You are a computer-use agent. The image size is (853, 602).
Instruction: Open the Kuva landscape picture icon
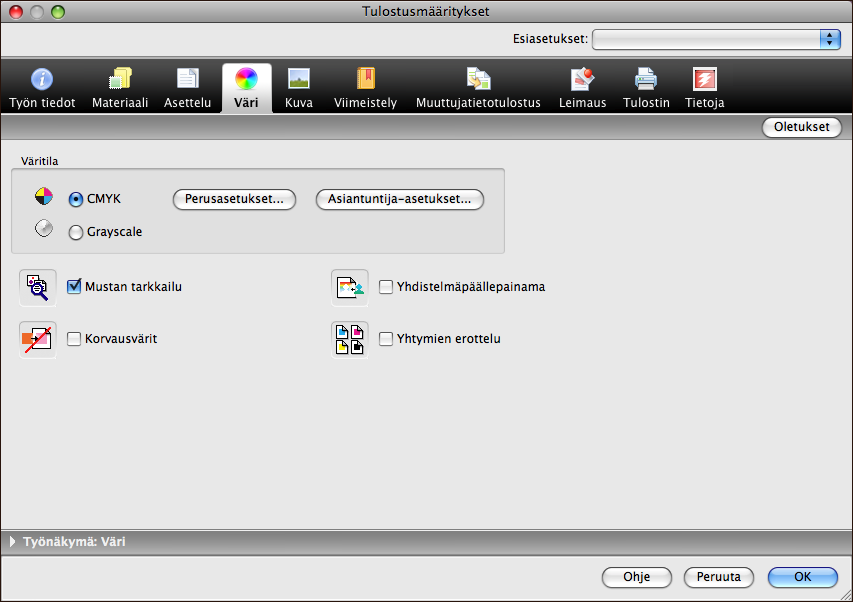[x=299, y=79]
